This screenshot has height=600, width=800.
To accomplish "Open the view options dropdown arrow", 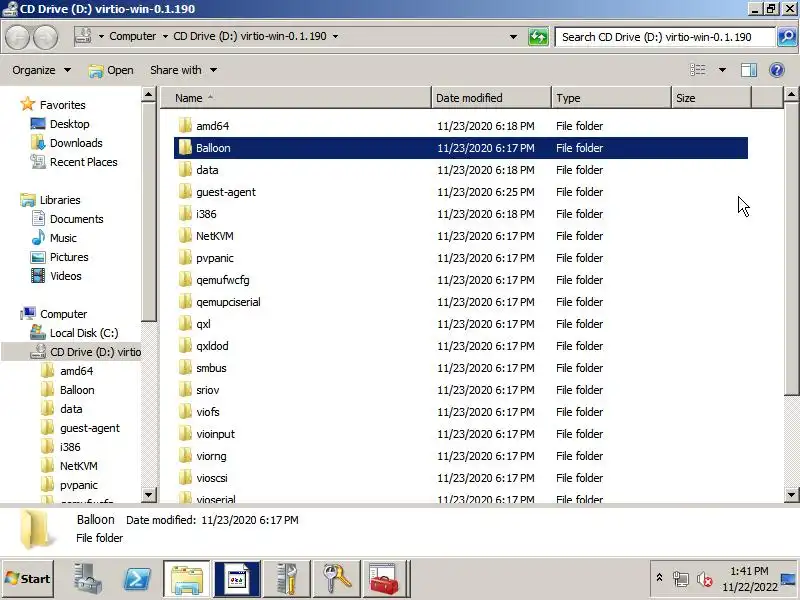I will click(722, 70).
